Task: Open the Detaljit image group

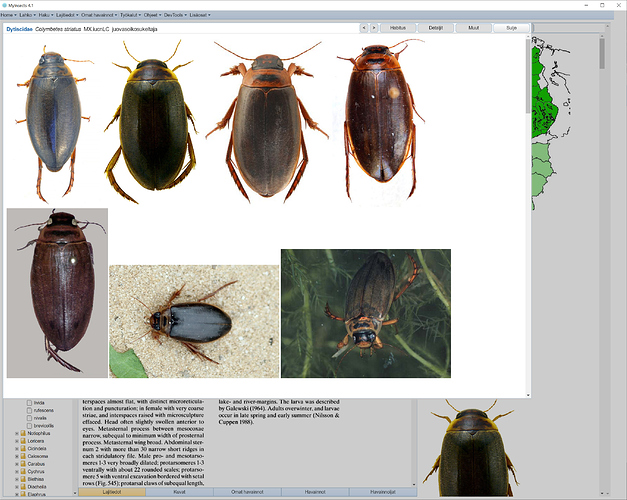Action: [x=435, y=28]
